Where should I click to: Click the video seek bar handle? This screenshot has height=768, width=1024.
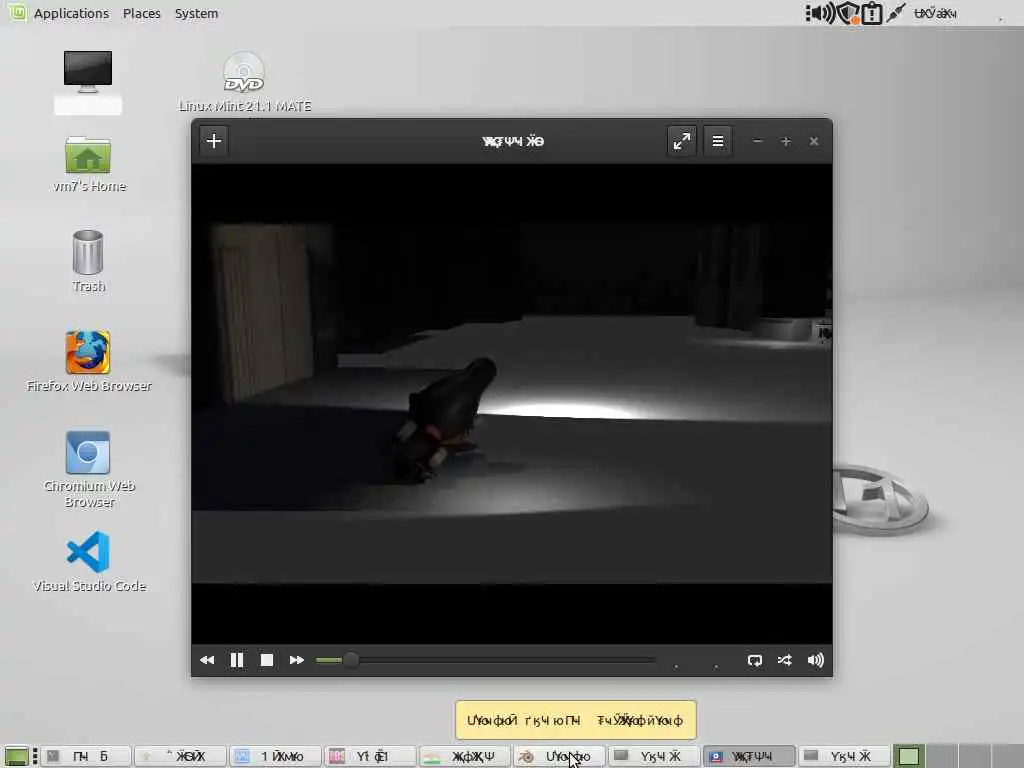[351, 660]
